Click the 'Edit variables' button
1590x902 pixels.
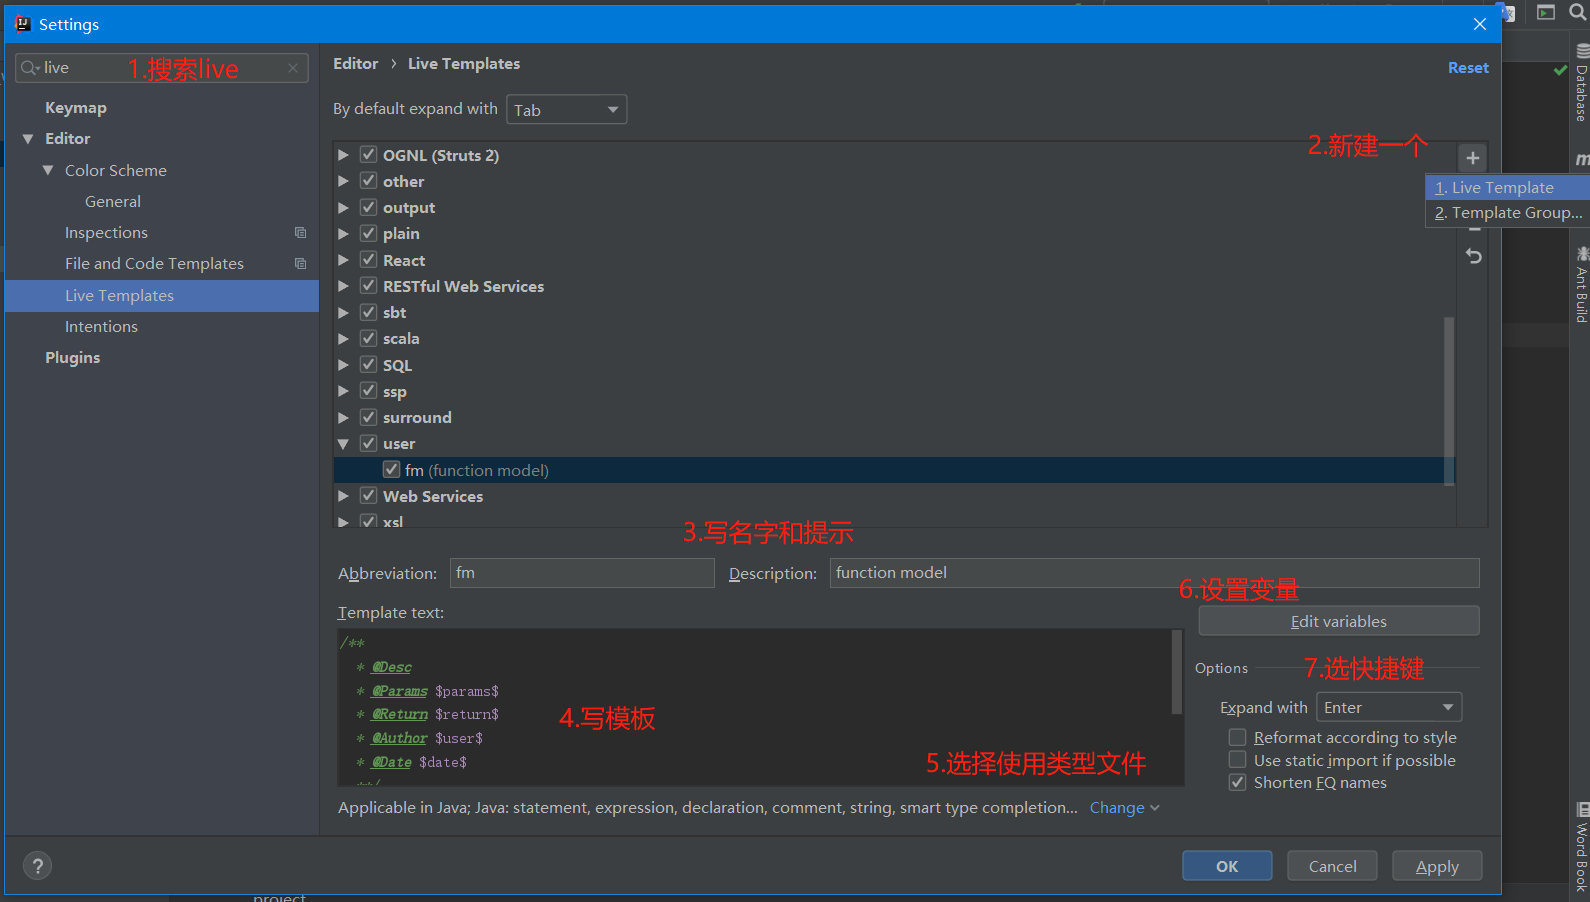coord(1339,621)
